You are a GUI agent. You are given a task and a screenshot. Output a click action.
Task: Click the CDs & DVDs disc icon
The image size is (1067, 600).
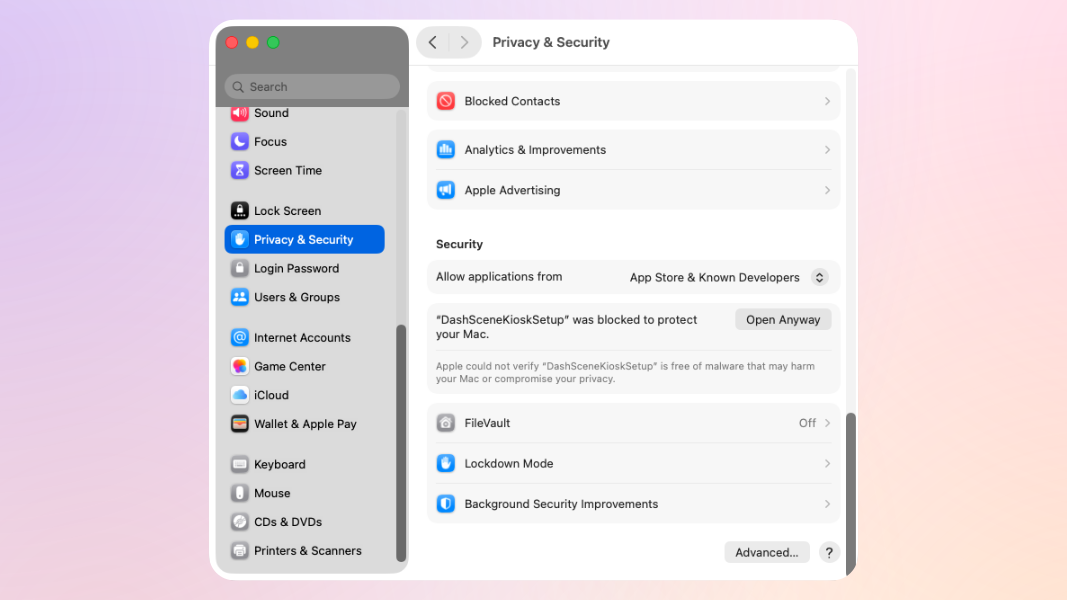(x=240, y=522)
